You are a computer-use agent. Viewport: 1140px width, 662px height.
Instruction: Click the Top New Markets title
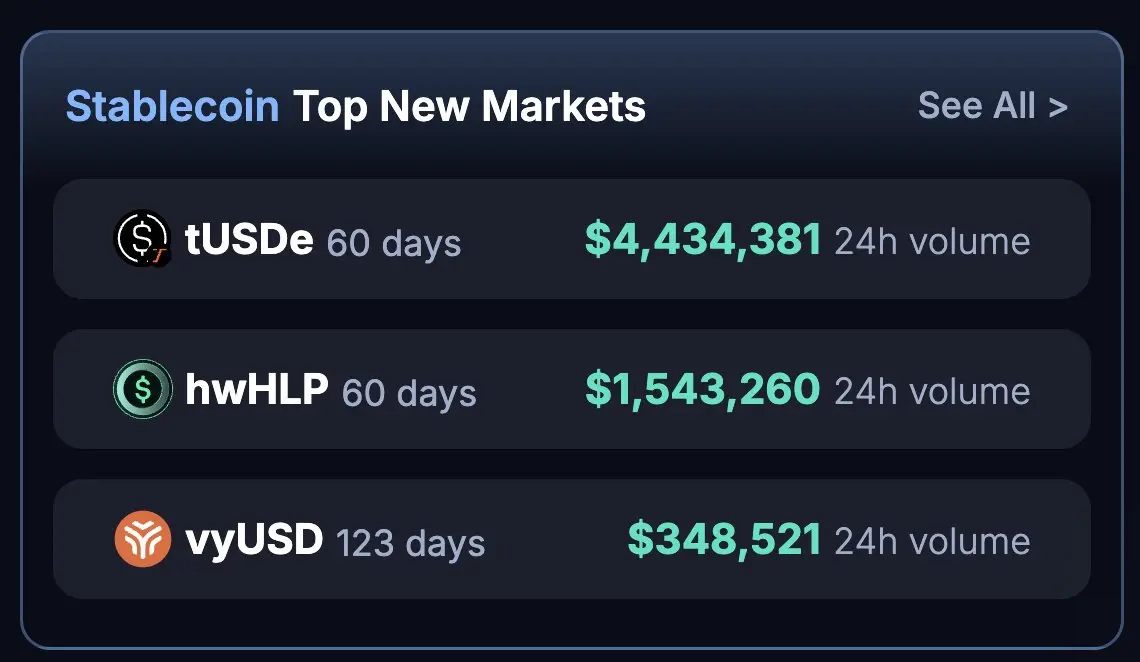[x=469, y=107]
